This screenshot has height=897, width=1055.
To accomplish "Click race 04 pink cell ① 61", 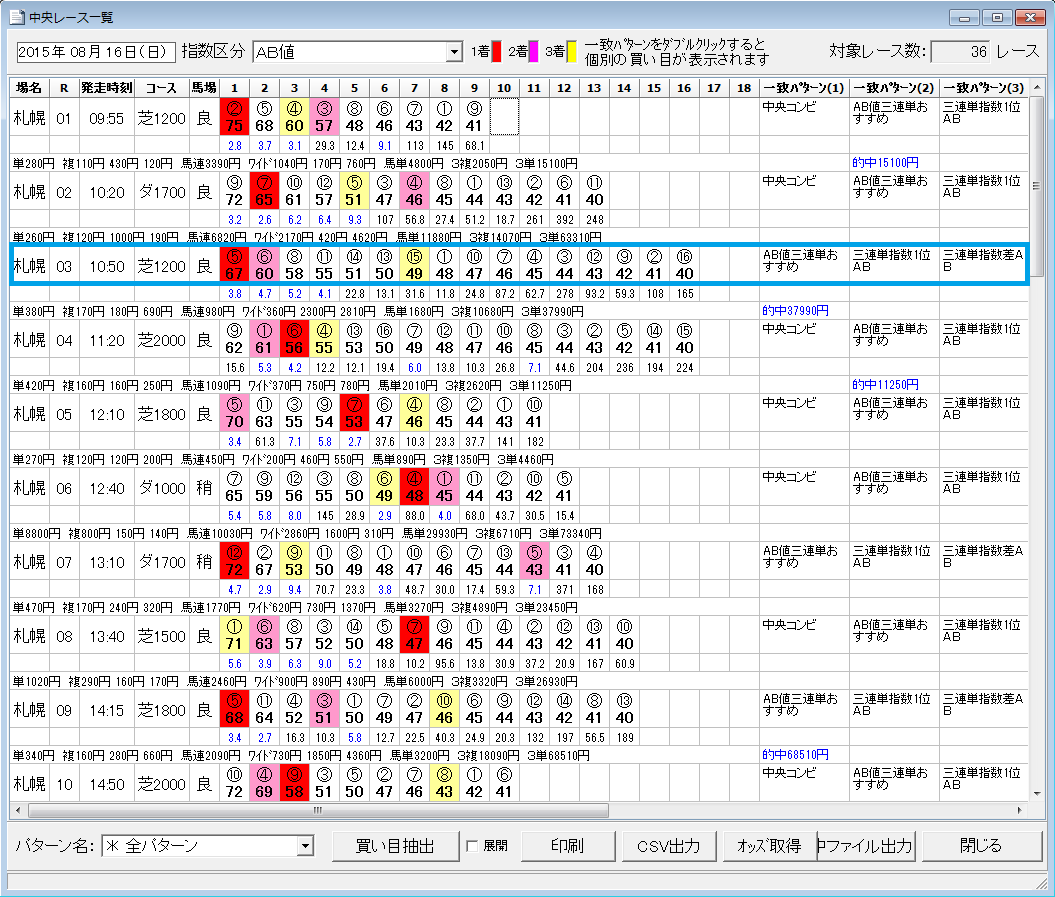I will [x=264, y=338].
